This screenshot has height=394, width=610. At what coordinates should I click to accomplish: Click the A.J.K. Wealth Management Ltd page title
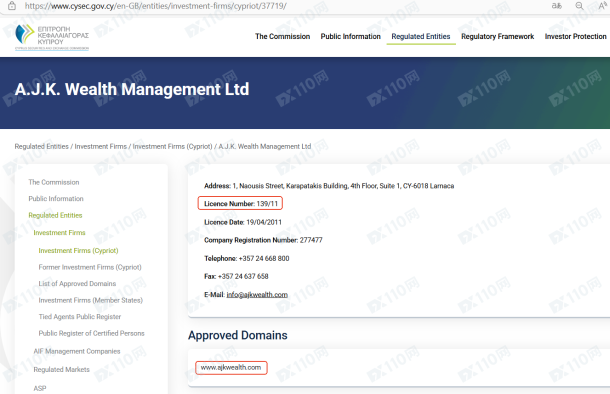(x=132, y=89)
